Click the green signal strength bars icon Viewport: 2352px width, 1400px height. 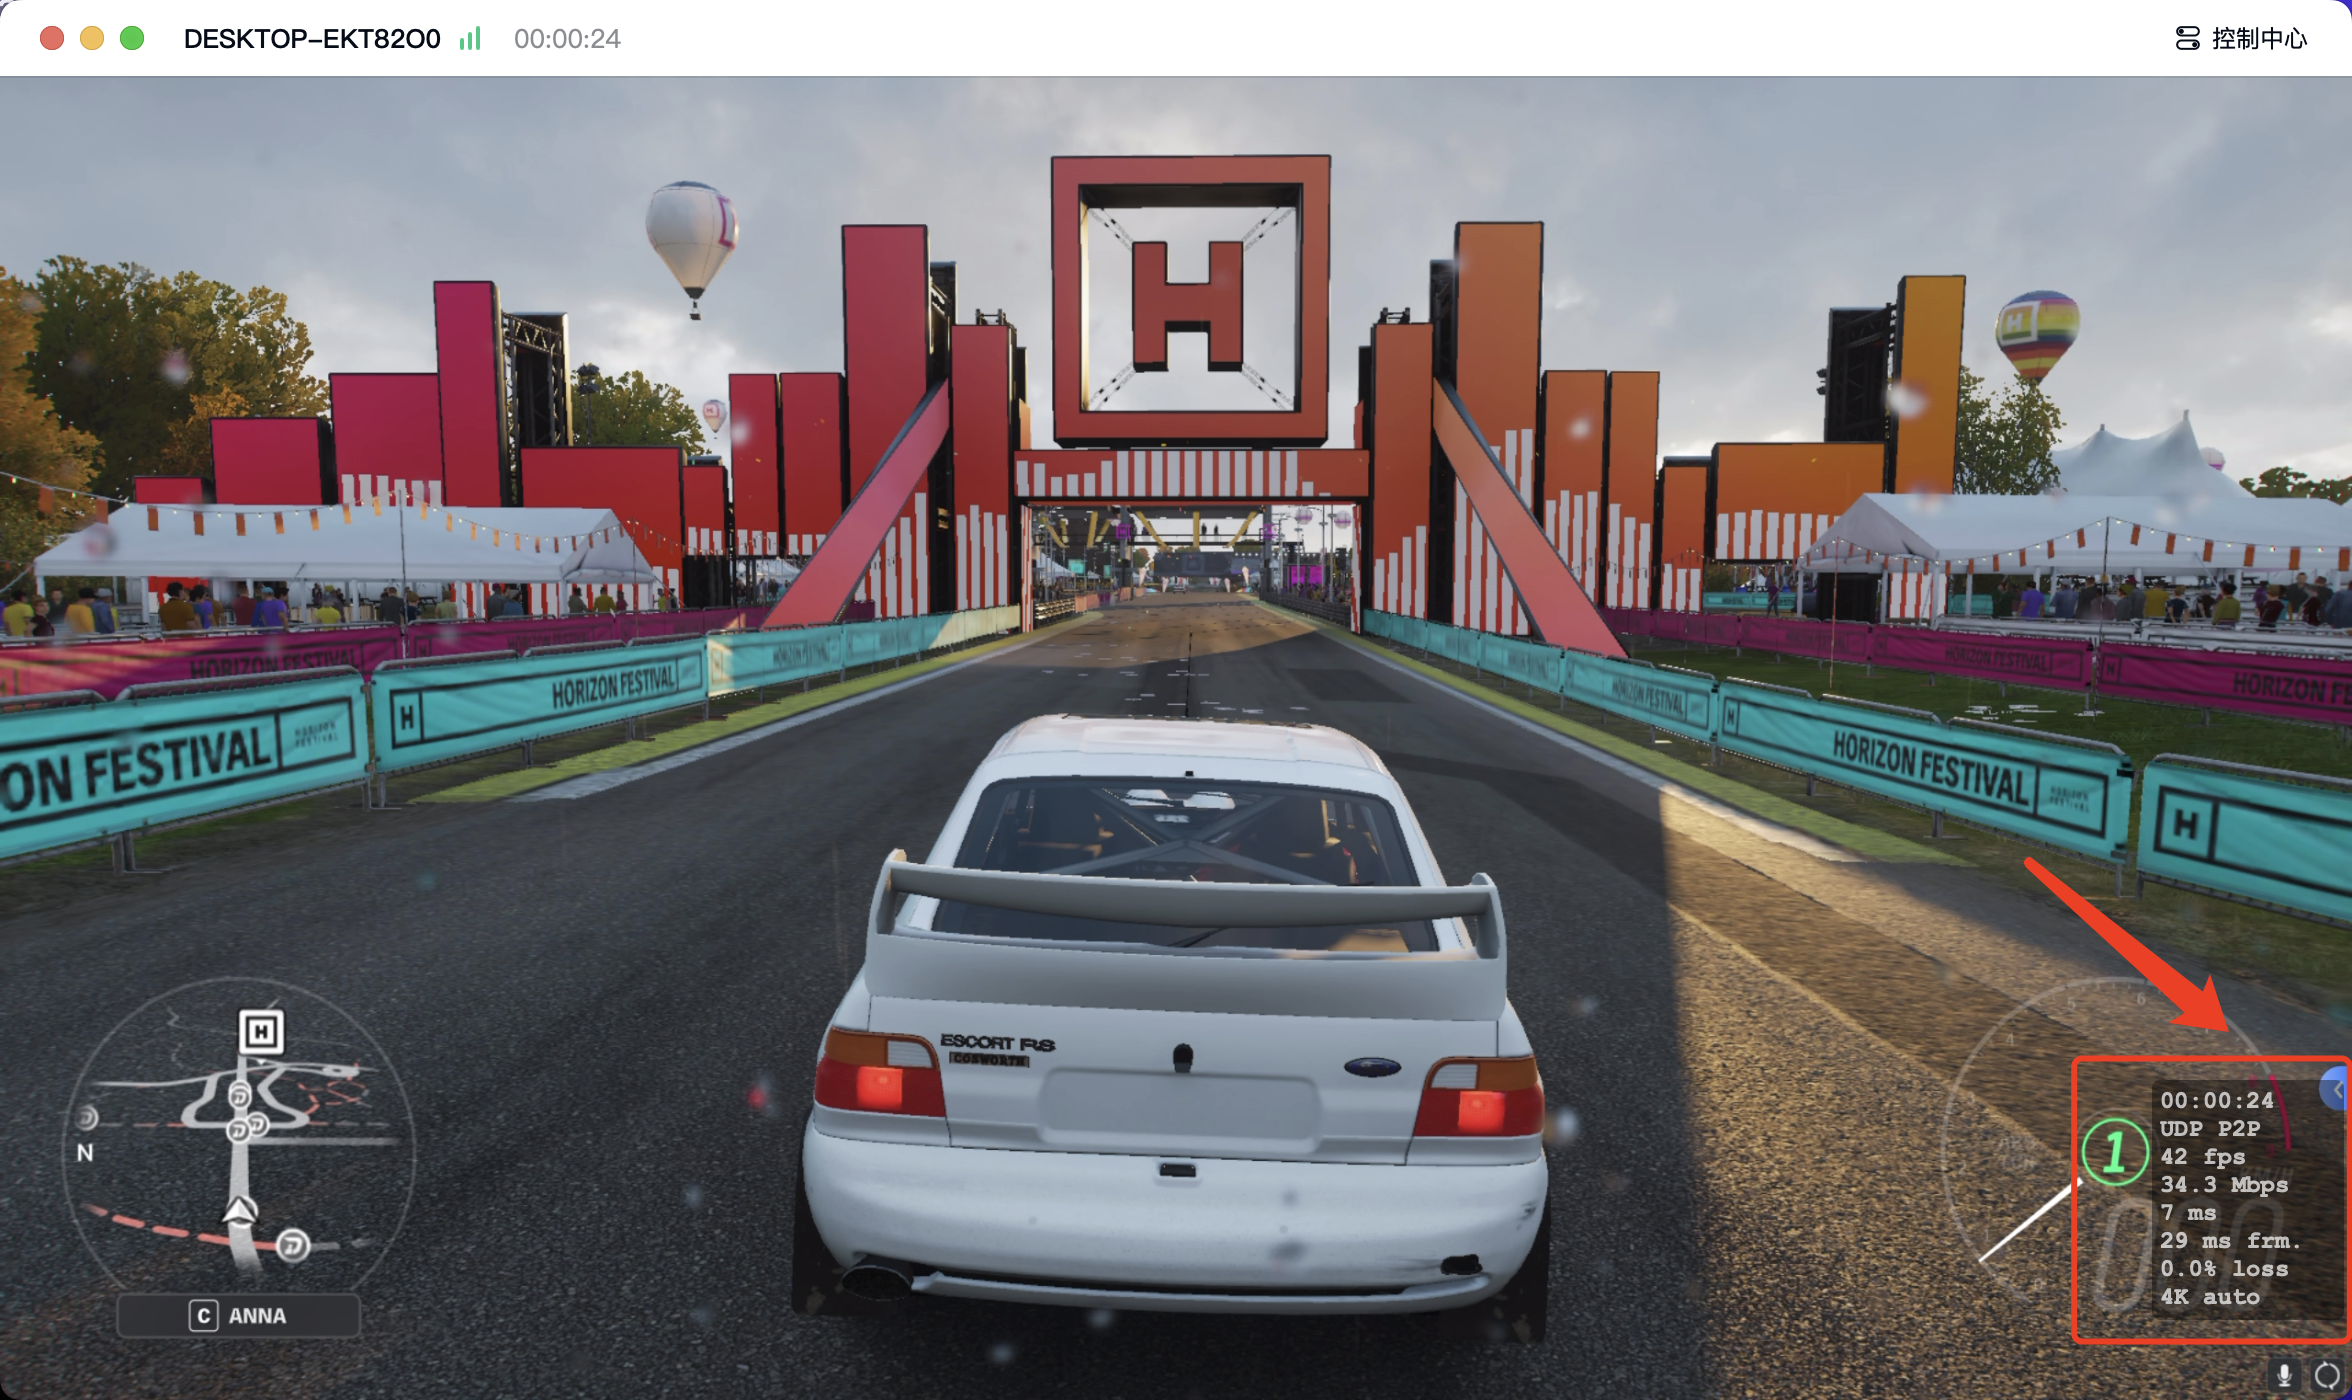coord(470,38)
